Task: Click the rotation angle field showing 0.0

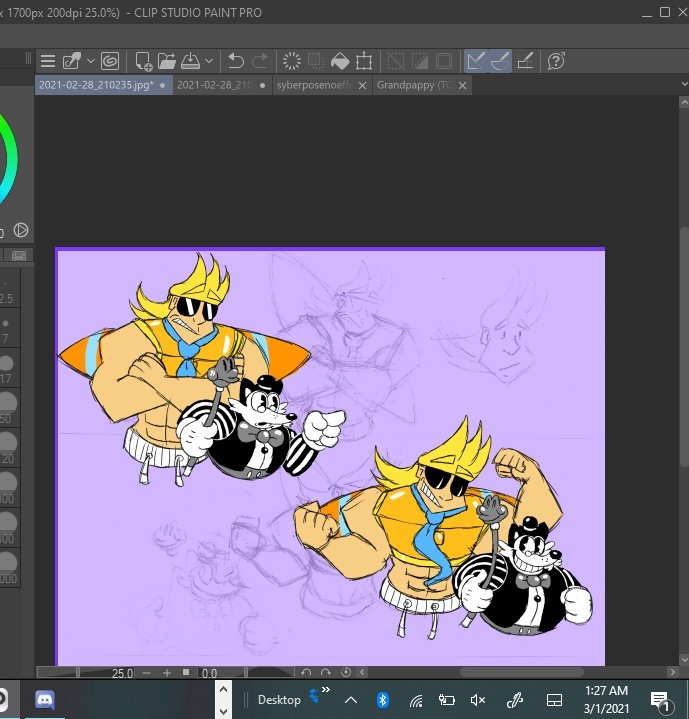Action: 209,673
